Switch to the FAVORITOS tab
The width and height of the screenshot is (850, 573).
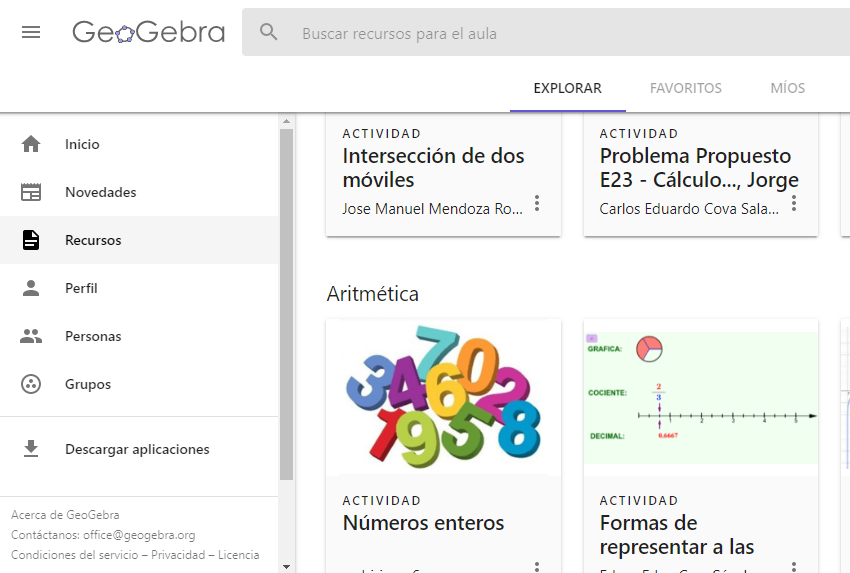[686, 88]
